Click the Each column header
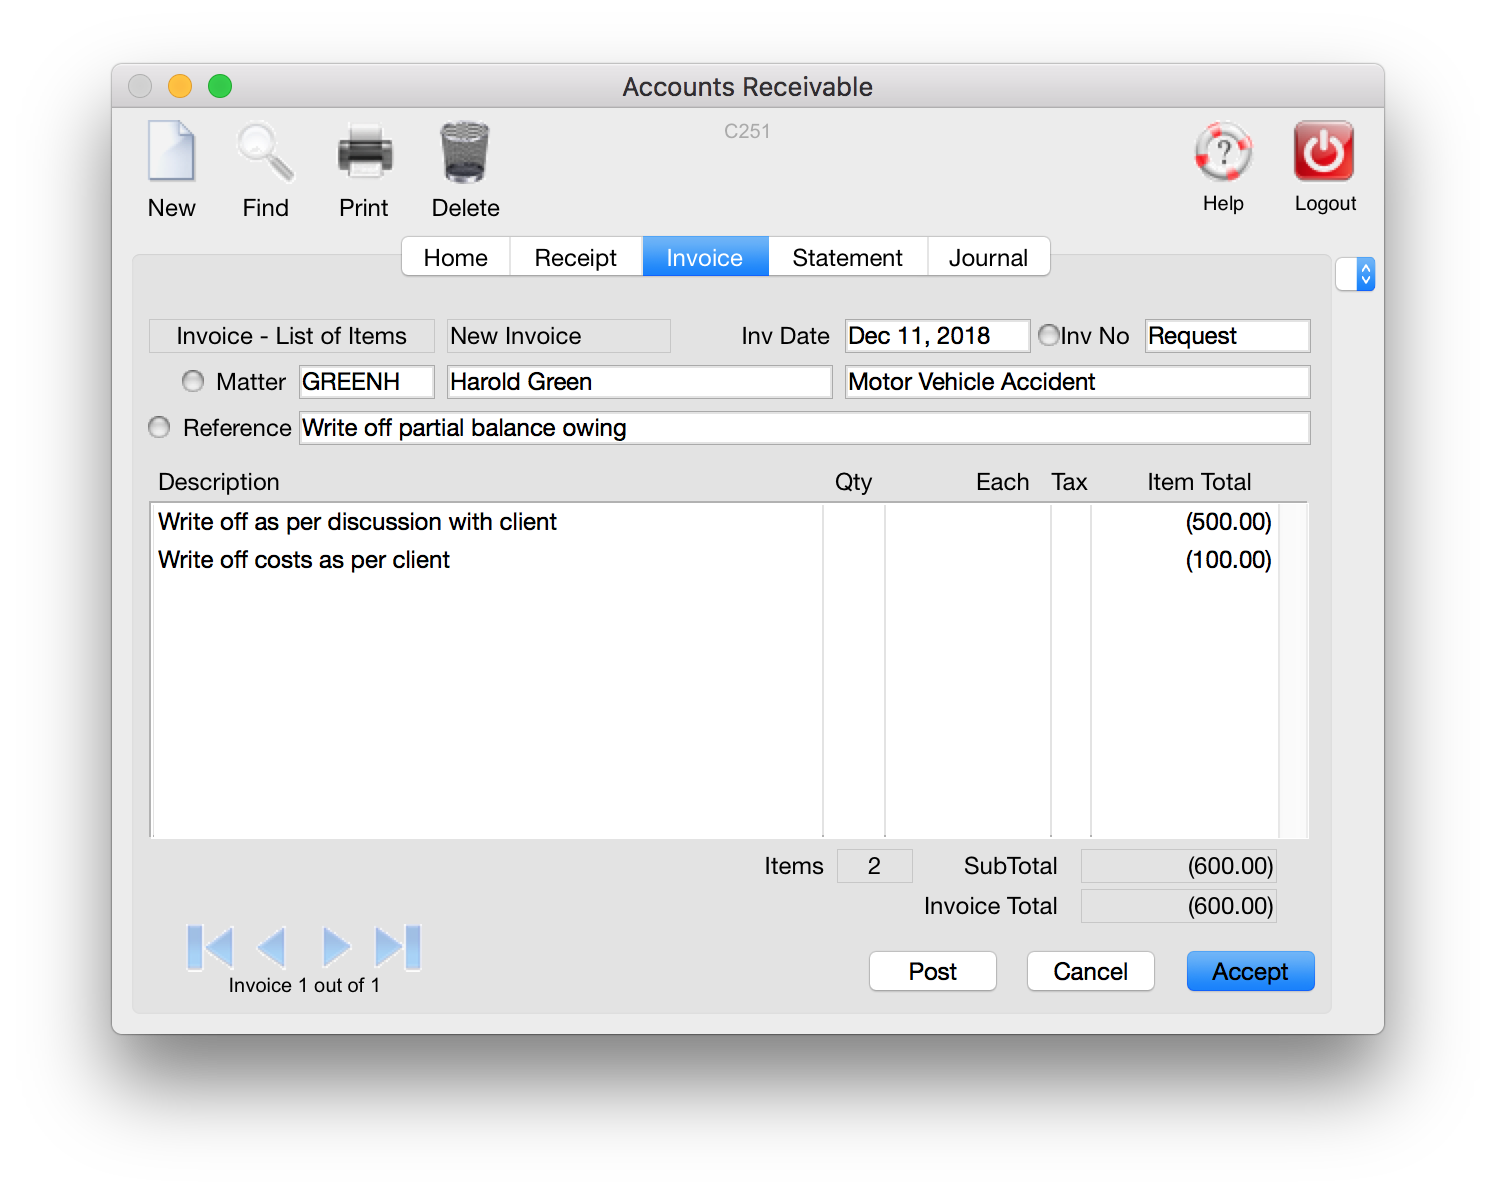Screen dimensions: 1496x1194 click(1003, 482)
